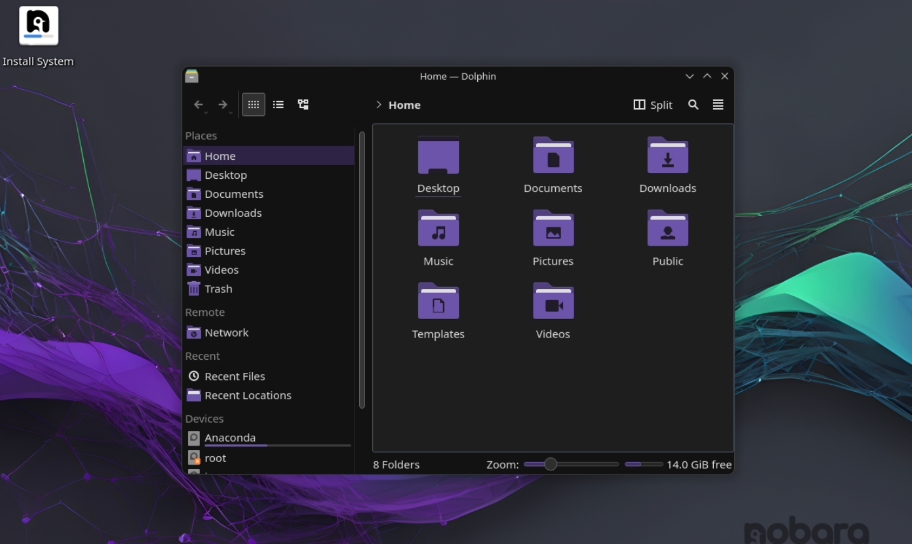
Task: Switch to Details tree view mode
Action: pyautogui.click(x=303, y=105)
